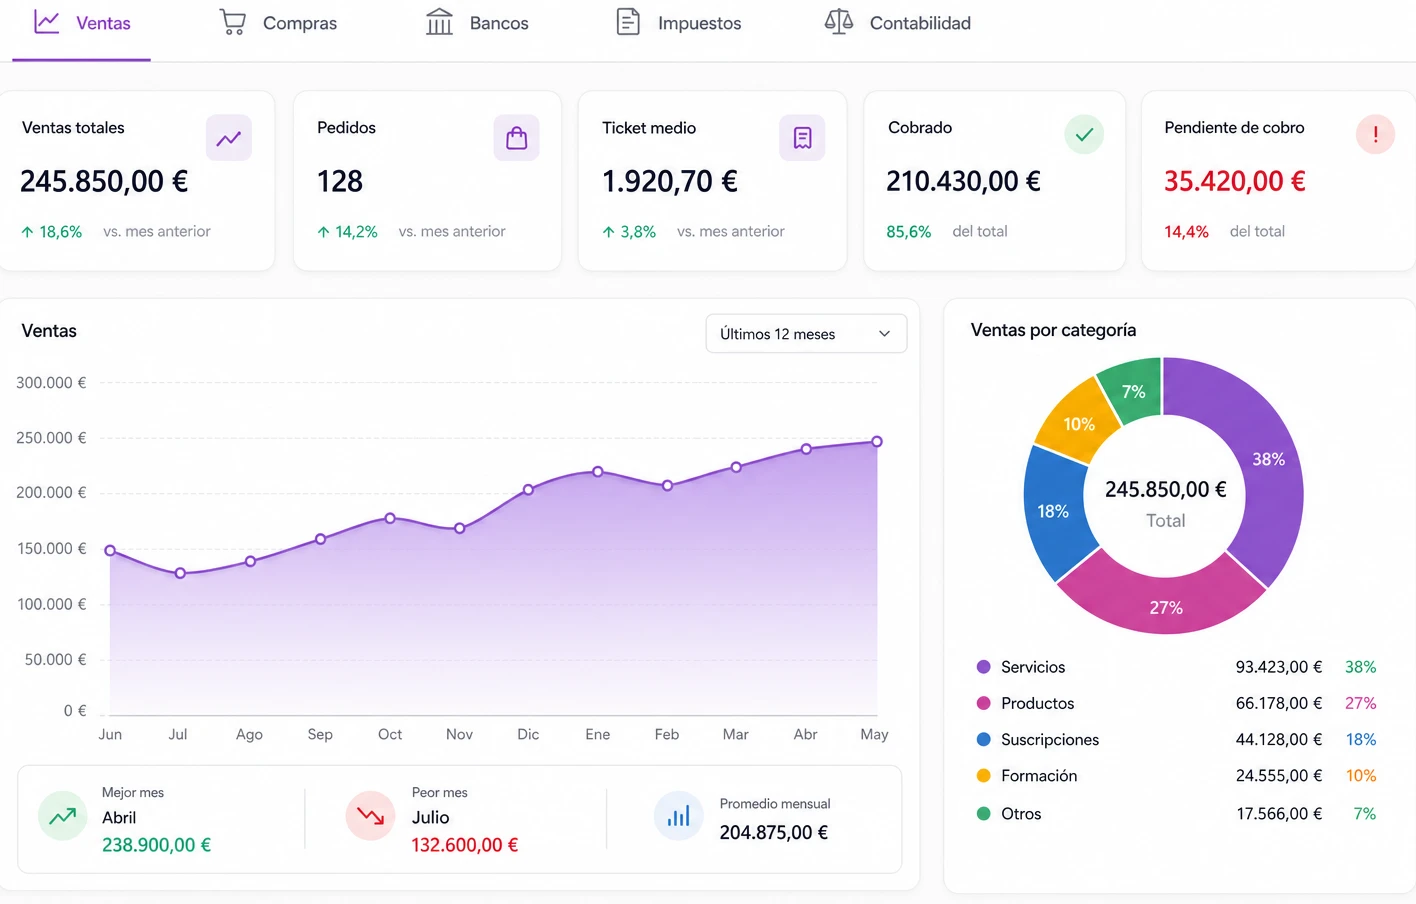Select the Contabilidad tab
Viewport: 1416px width, 904px height.
click(897, 23)
